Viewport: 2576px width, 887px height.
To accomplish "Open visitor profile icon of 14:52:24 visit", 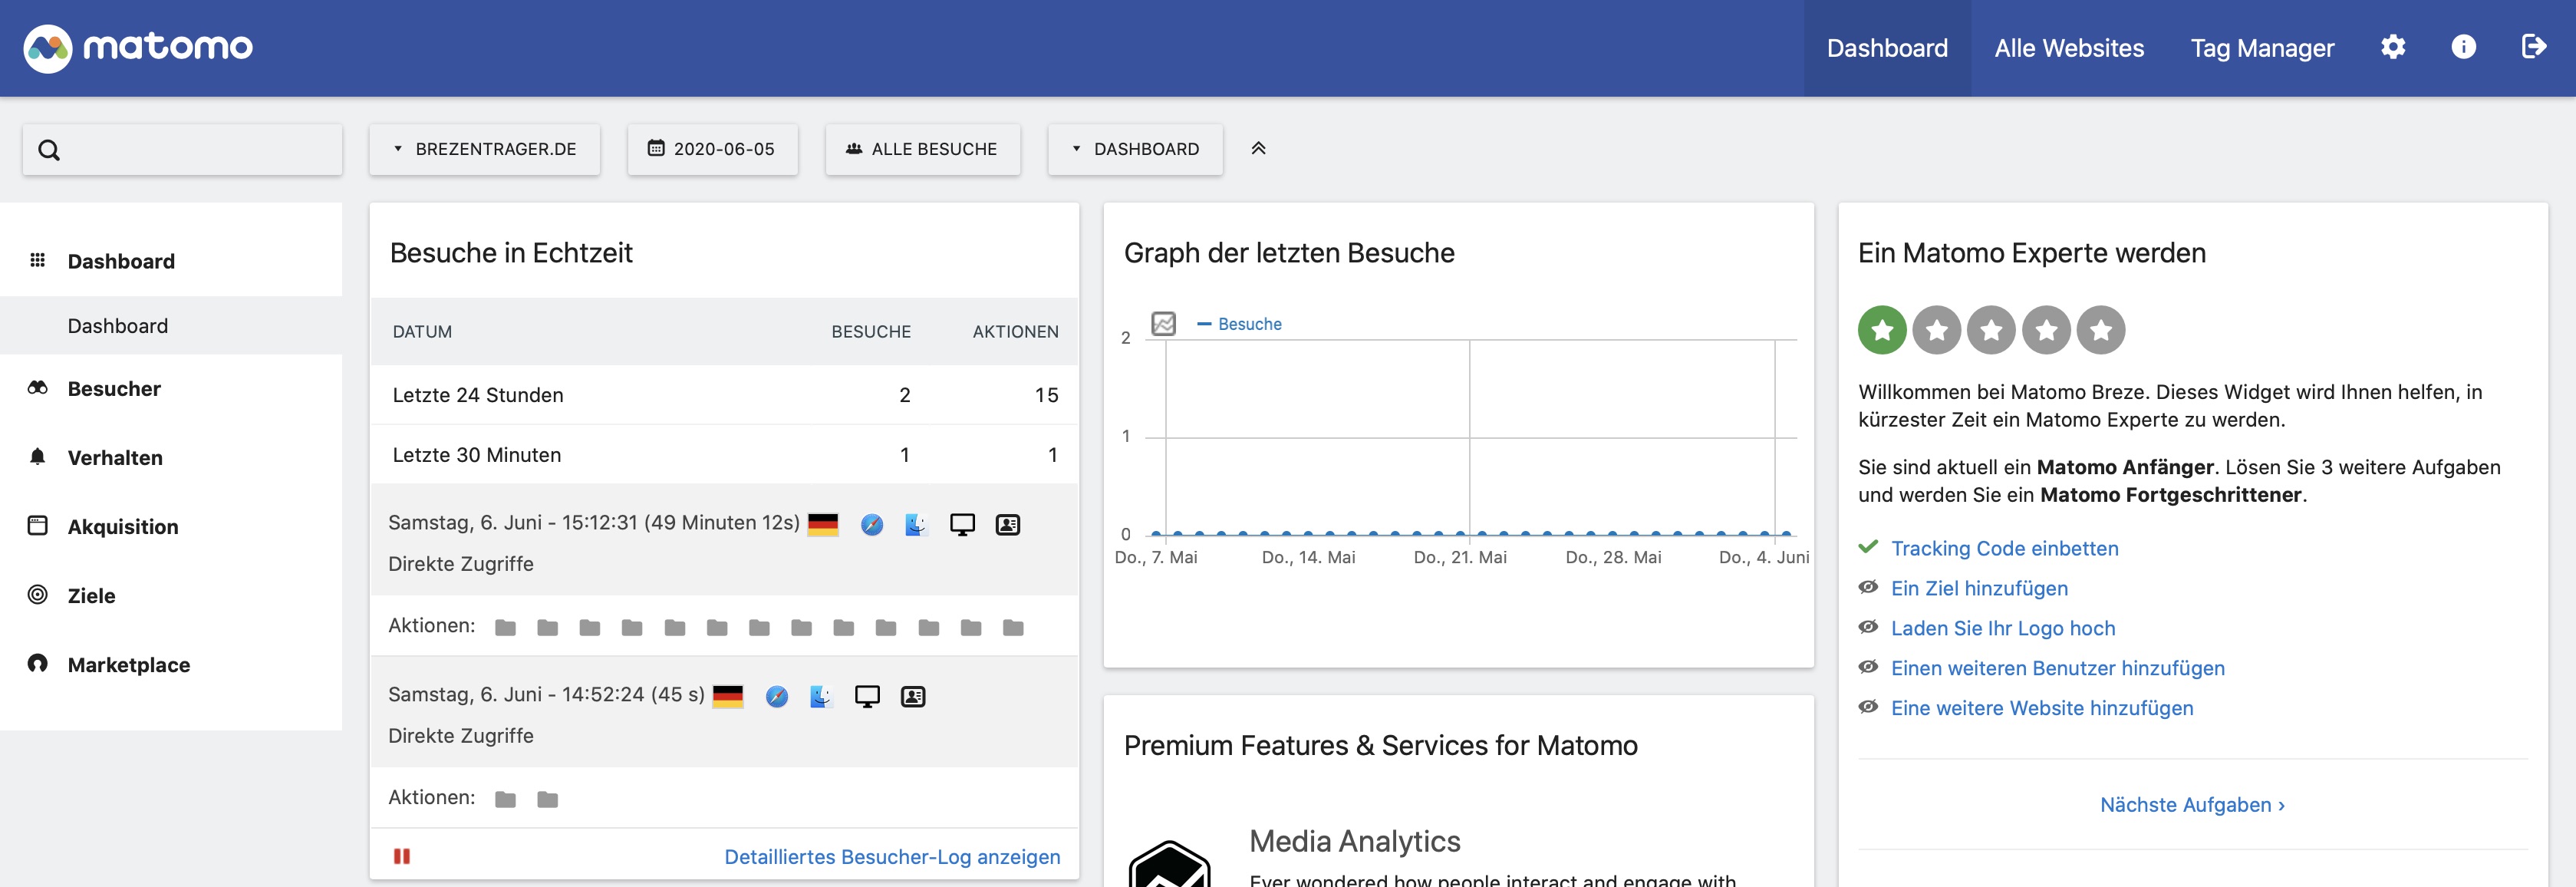I will point(913,697).
